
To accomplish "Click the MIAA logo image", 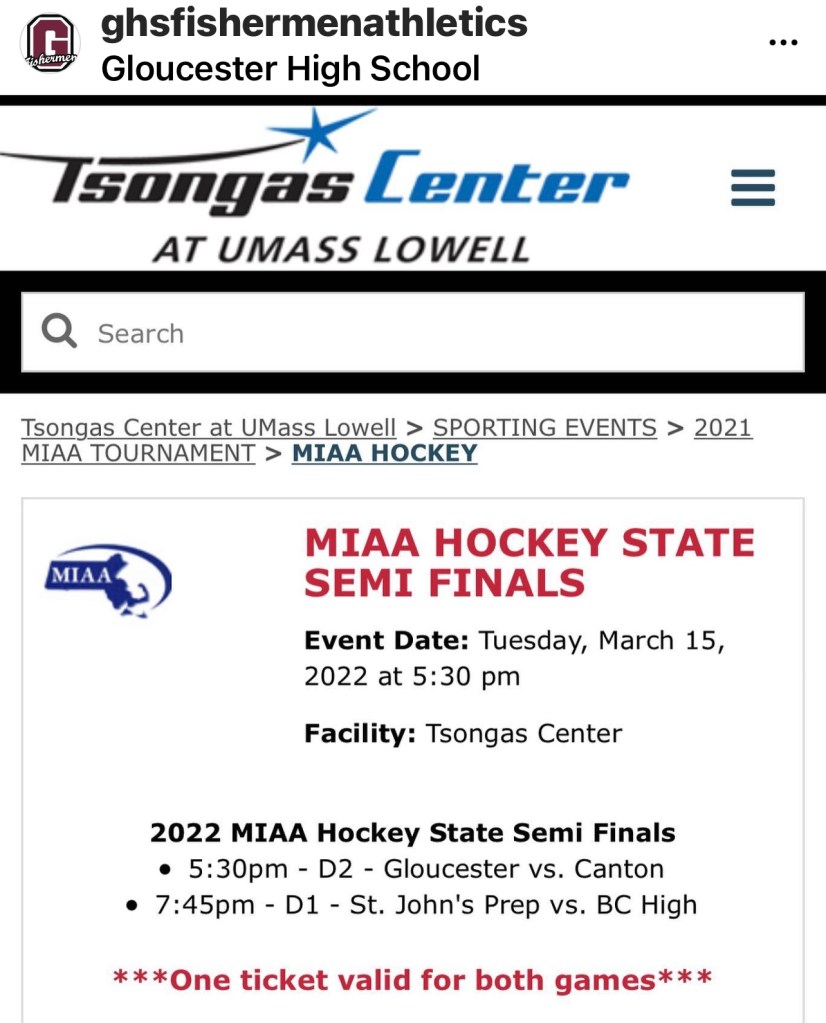I will (x=109, y=577).
